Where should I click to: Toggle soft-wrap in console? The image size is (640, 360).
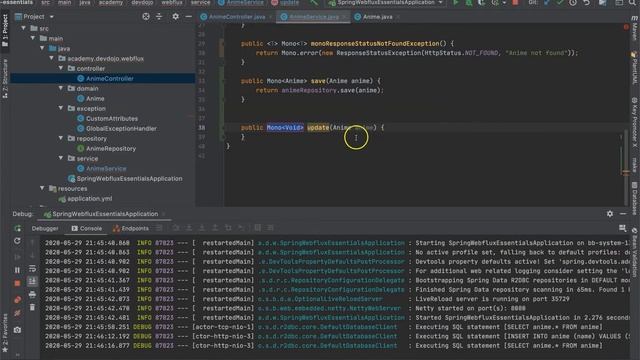click(x=32, y=269)
